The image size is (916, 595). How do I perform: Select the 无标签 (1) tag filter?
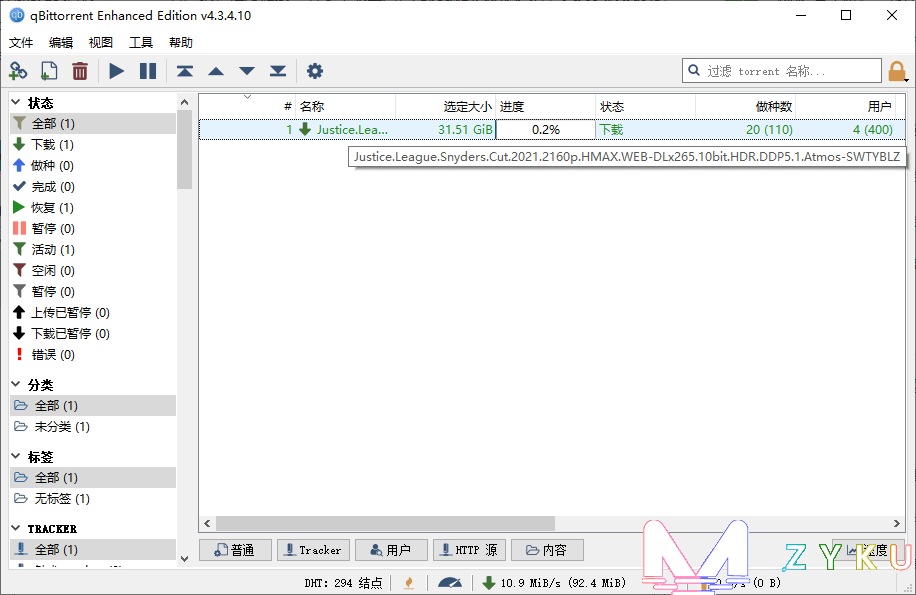[x=93, y=499]
